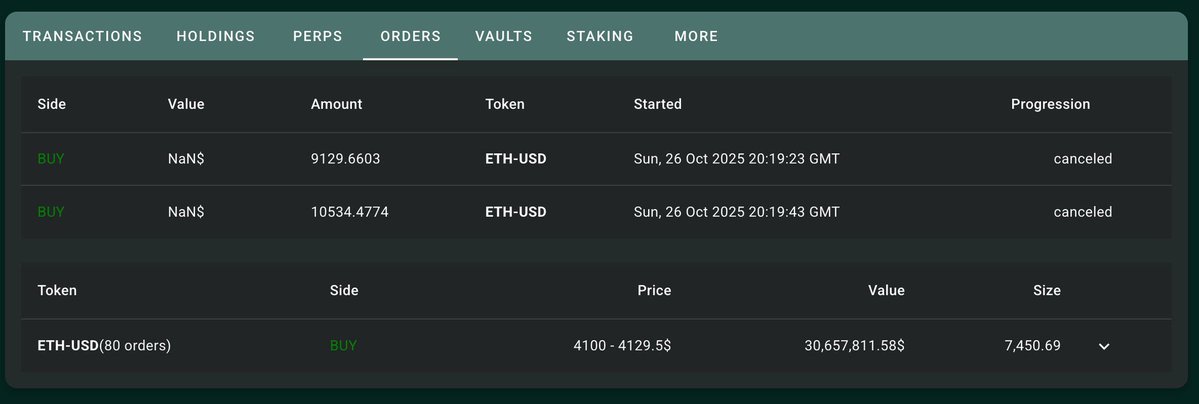
Task: Click the Amount column header
Action: pos(336,104)
